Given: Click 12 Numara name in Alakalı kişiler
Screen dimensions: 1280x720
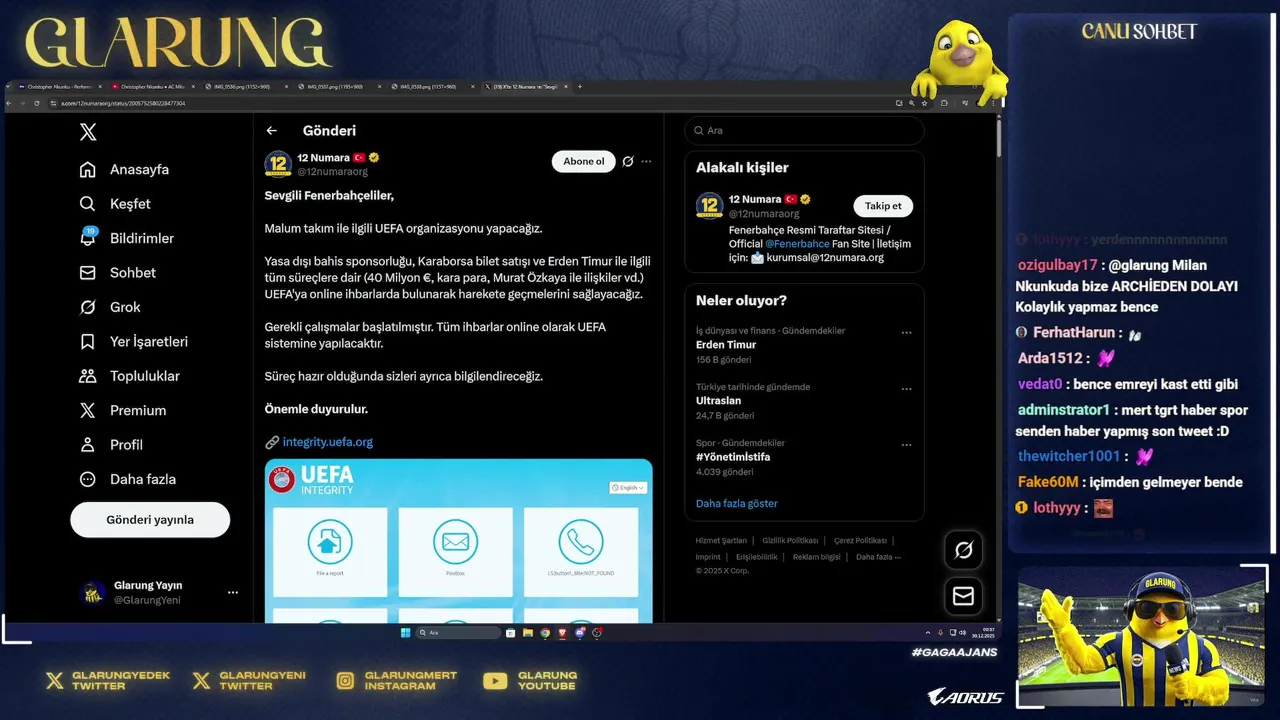Looking at the screenshot, I should 755,199.
